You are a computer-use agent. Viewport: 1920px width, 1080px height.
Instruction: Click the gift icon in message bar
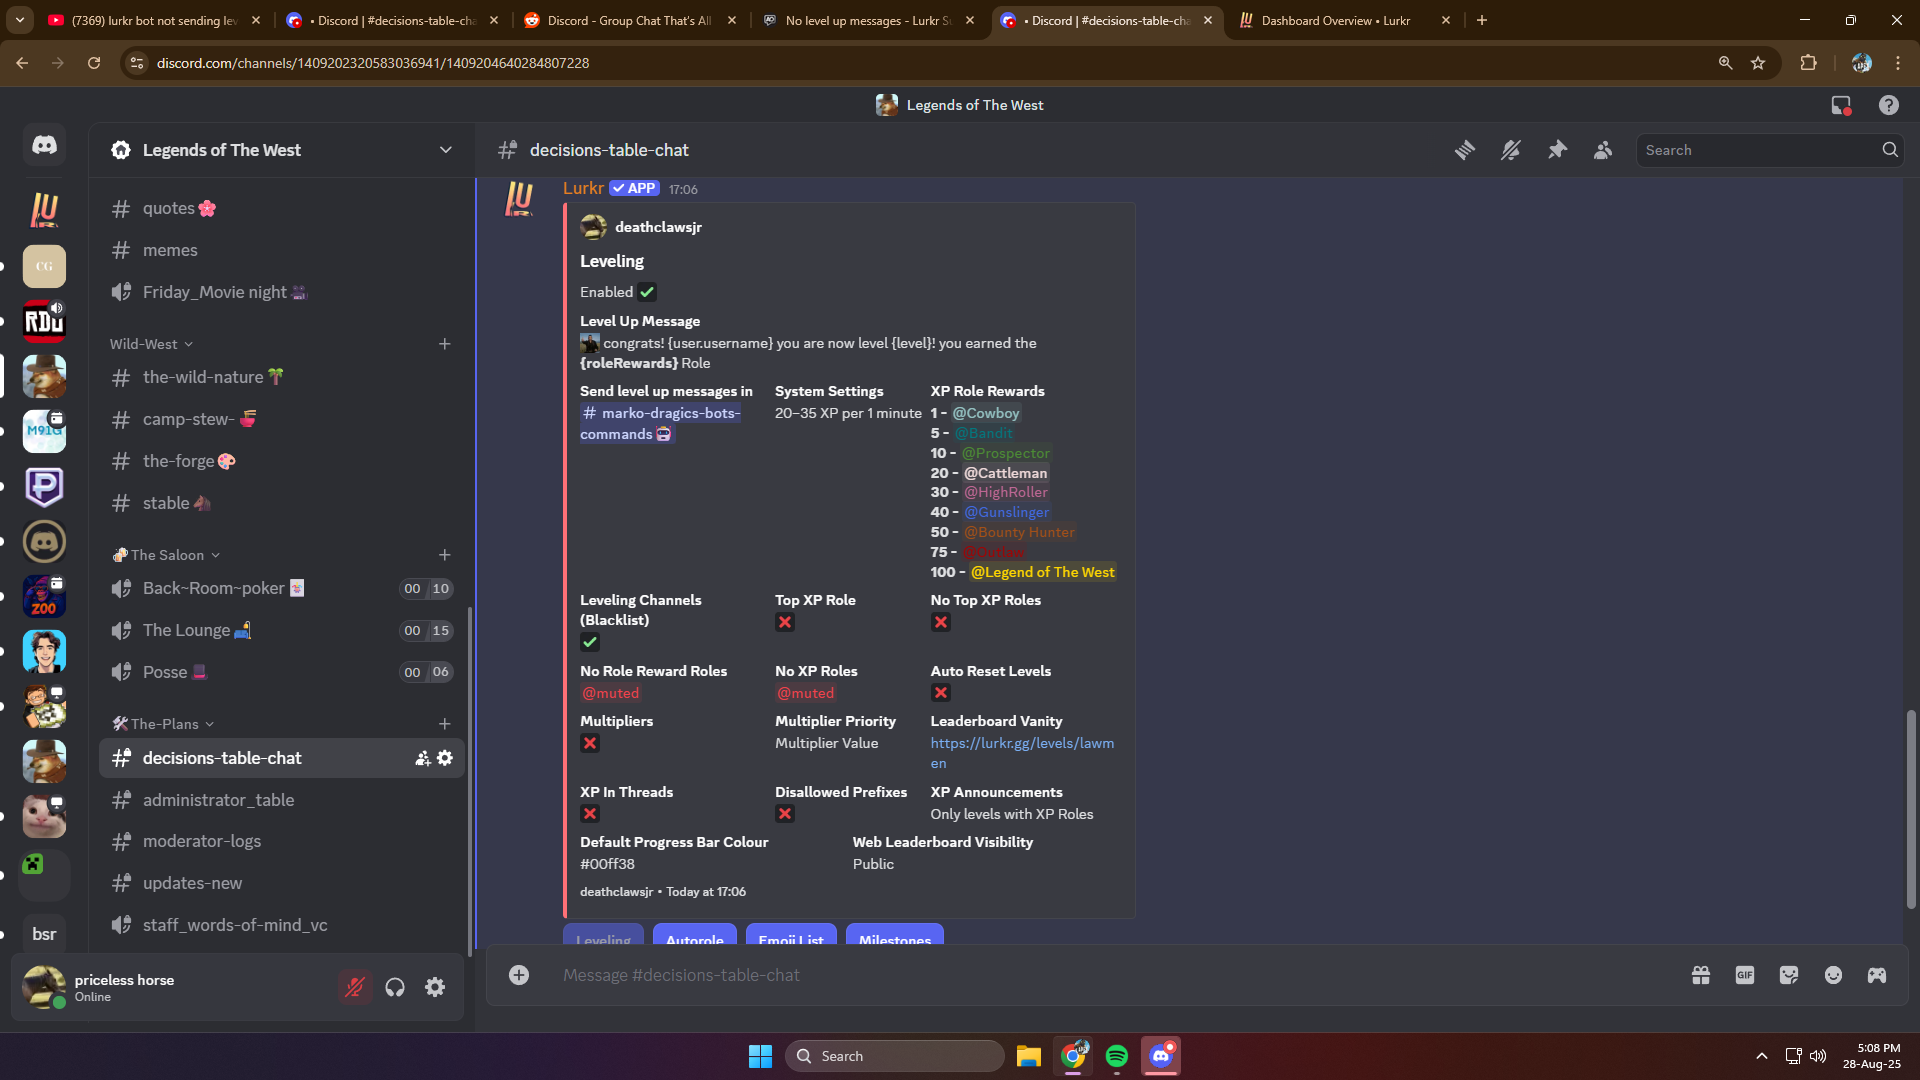tap(1701, 975)
